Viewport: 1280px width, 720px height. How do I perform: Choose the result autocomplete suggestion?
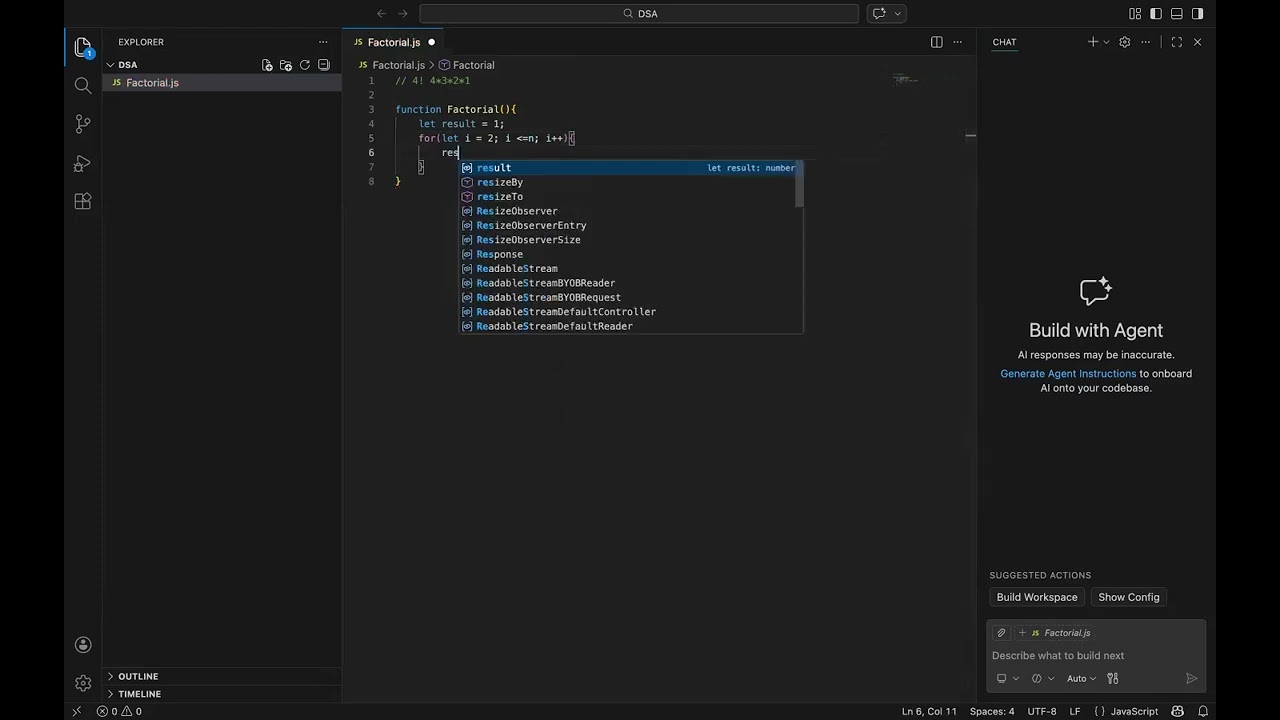pyautogui.click(x=630, y=168)
